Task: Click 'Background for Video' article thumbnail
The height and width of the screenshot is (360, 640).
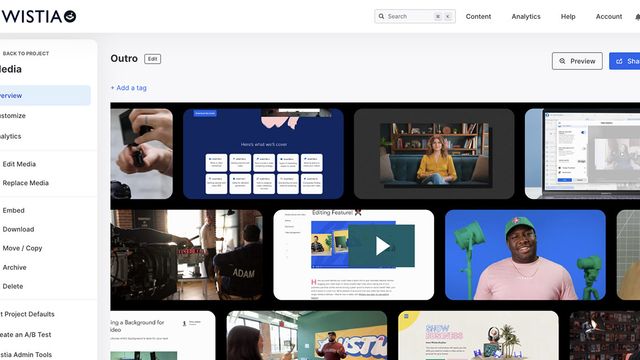Action: [x=163, y=336]
